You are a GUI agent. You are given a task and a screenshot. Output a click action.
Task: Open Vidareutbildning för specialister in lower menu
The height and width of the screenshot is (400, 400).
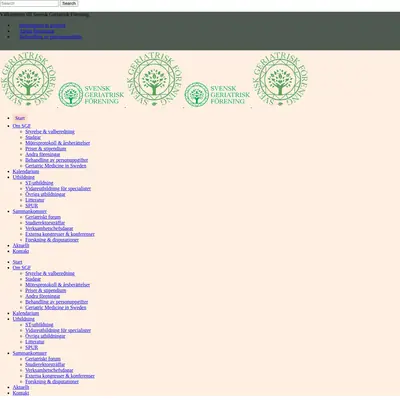coord(58,330)
